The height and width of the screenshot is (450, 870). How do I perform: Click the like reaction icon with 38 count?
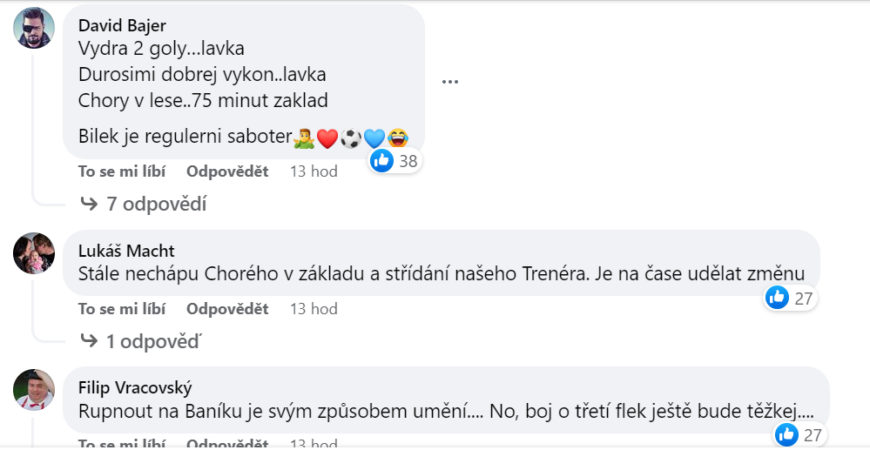382,160
